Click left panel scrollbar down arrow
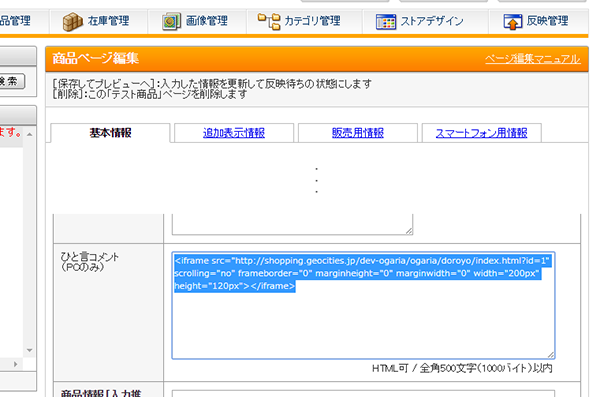Viewport: 600px width, 397px height. [29, 350]
